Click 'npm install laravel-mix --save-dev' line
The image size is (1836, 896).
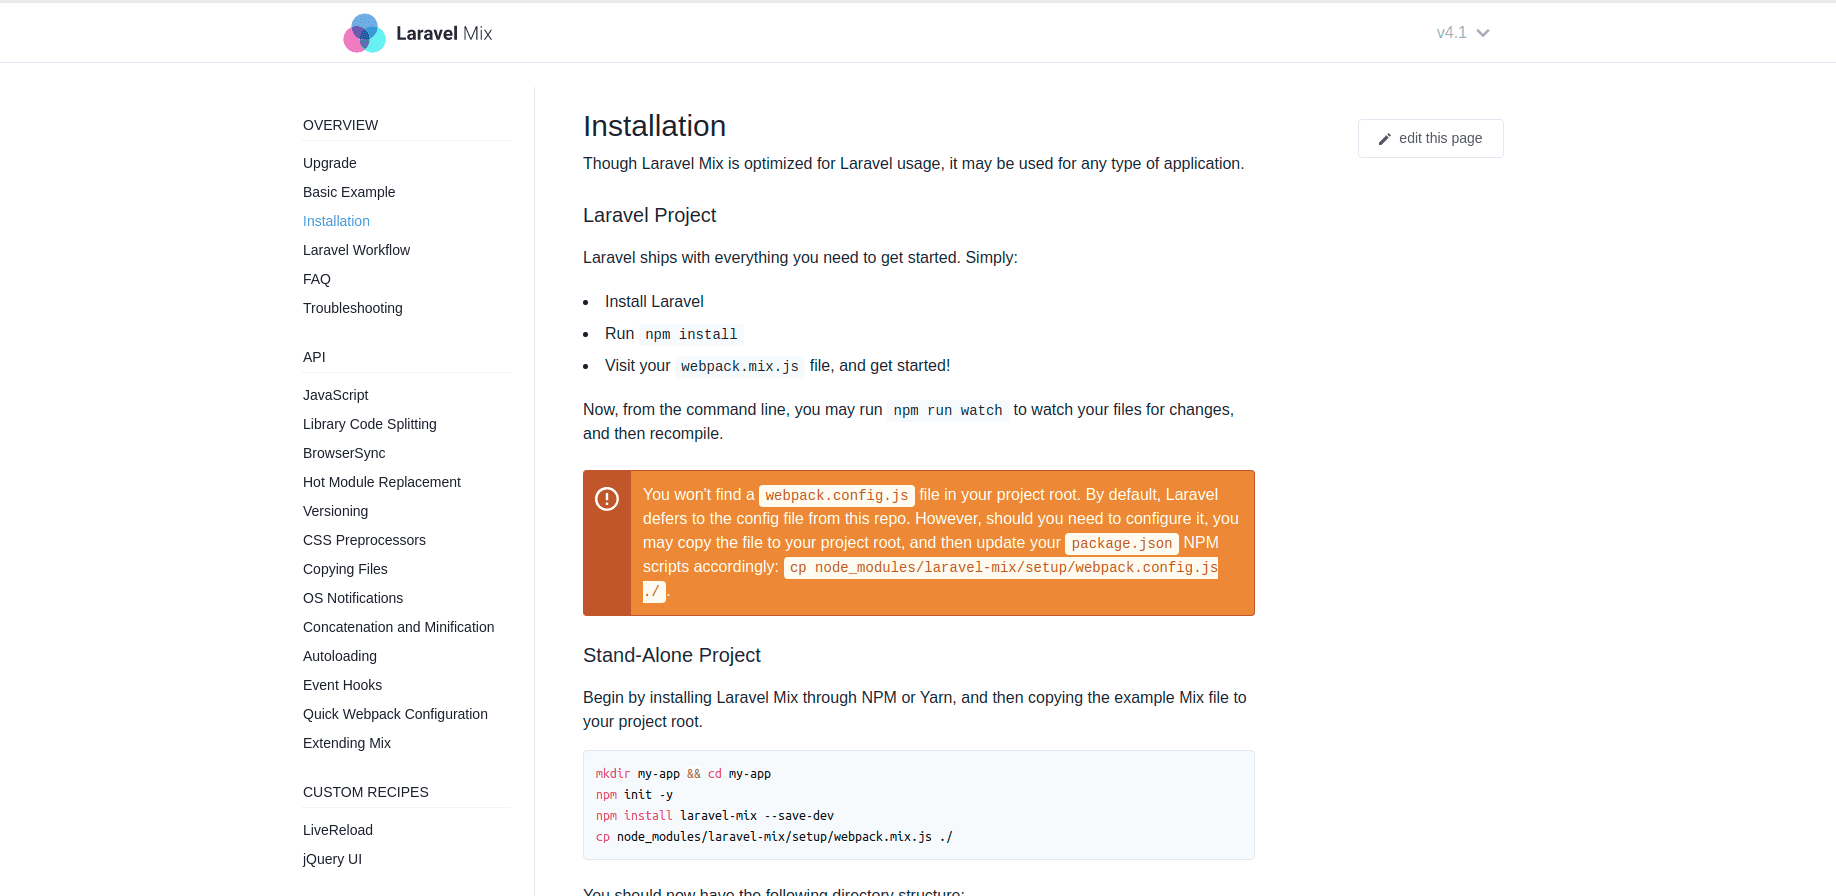[715, 816]
